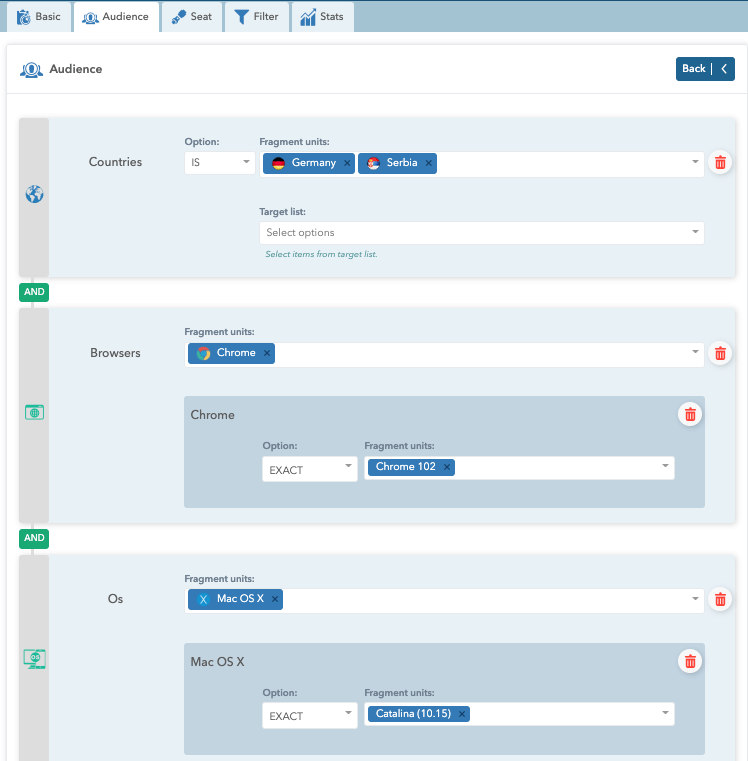Remove Catalina (10.15) version tag
748x761 pixels.
462,714
